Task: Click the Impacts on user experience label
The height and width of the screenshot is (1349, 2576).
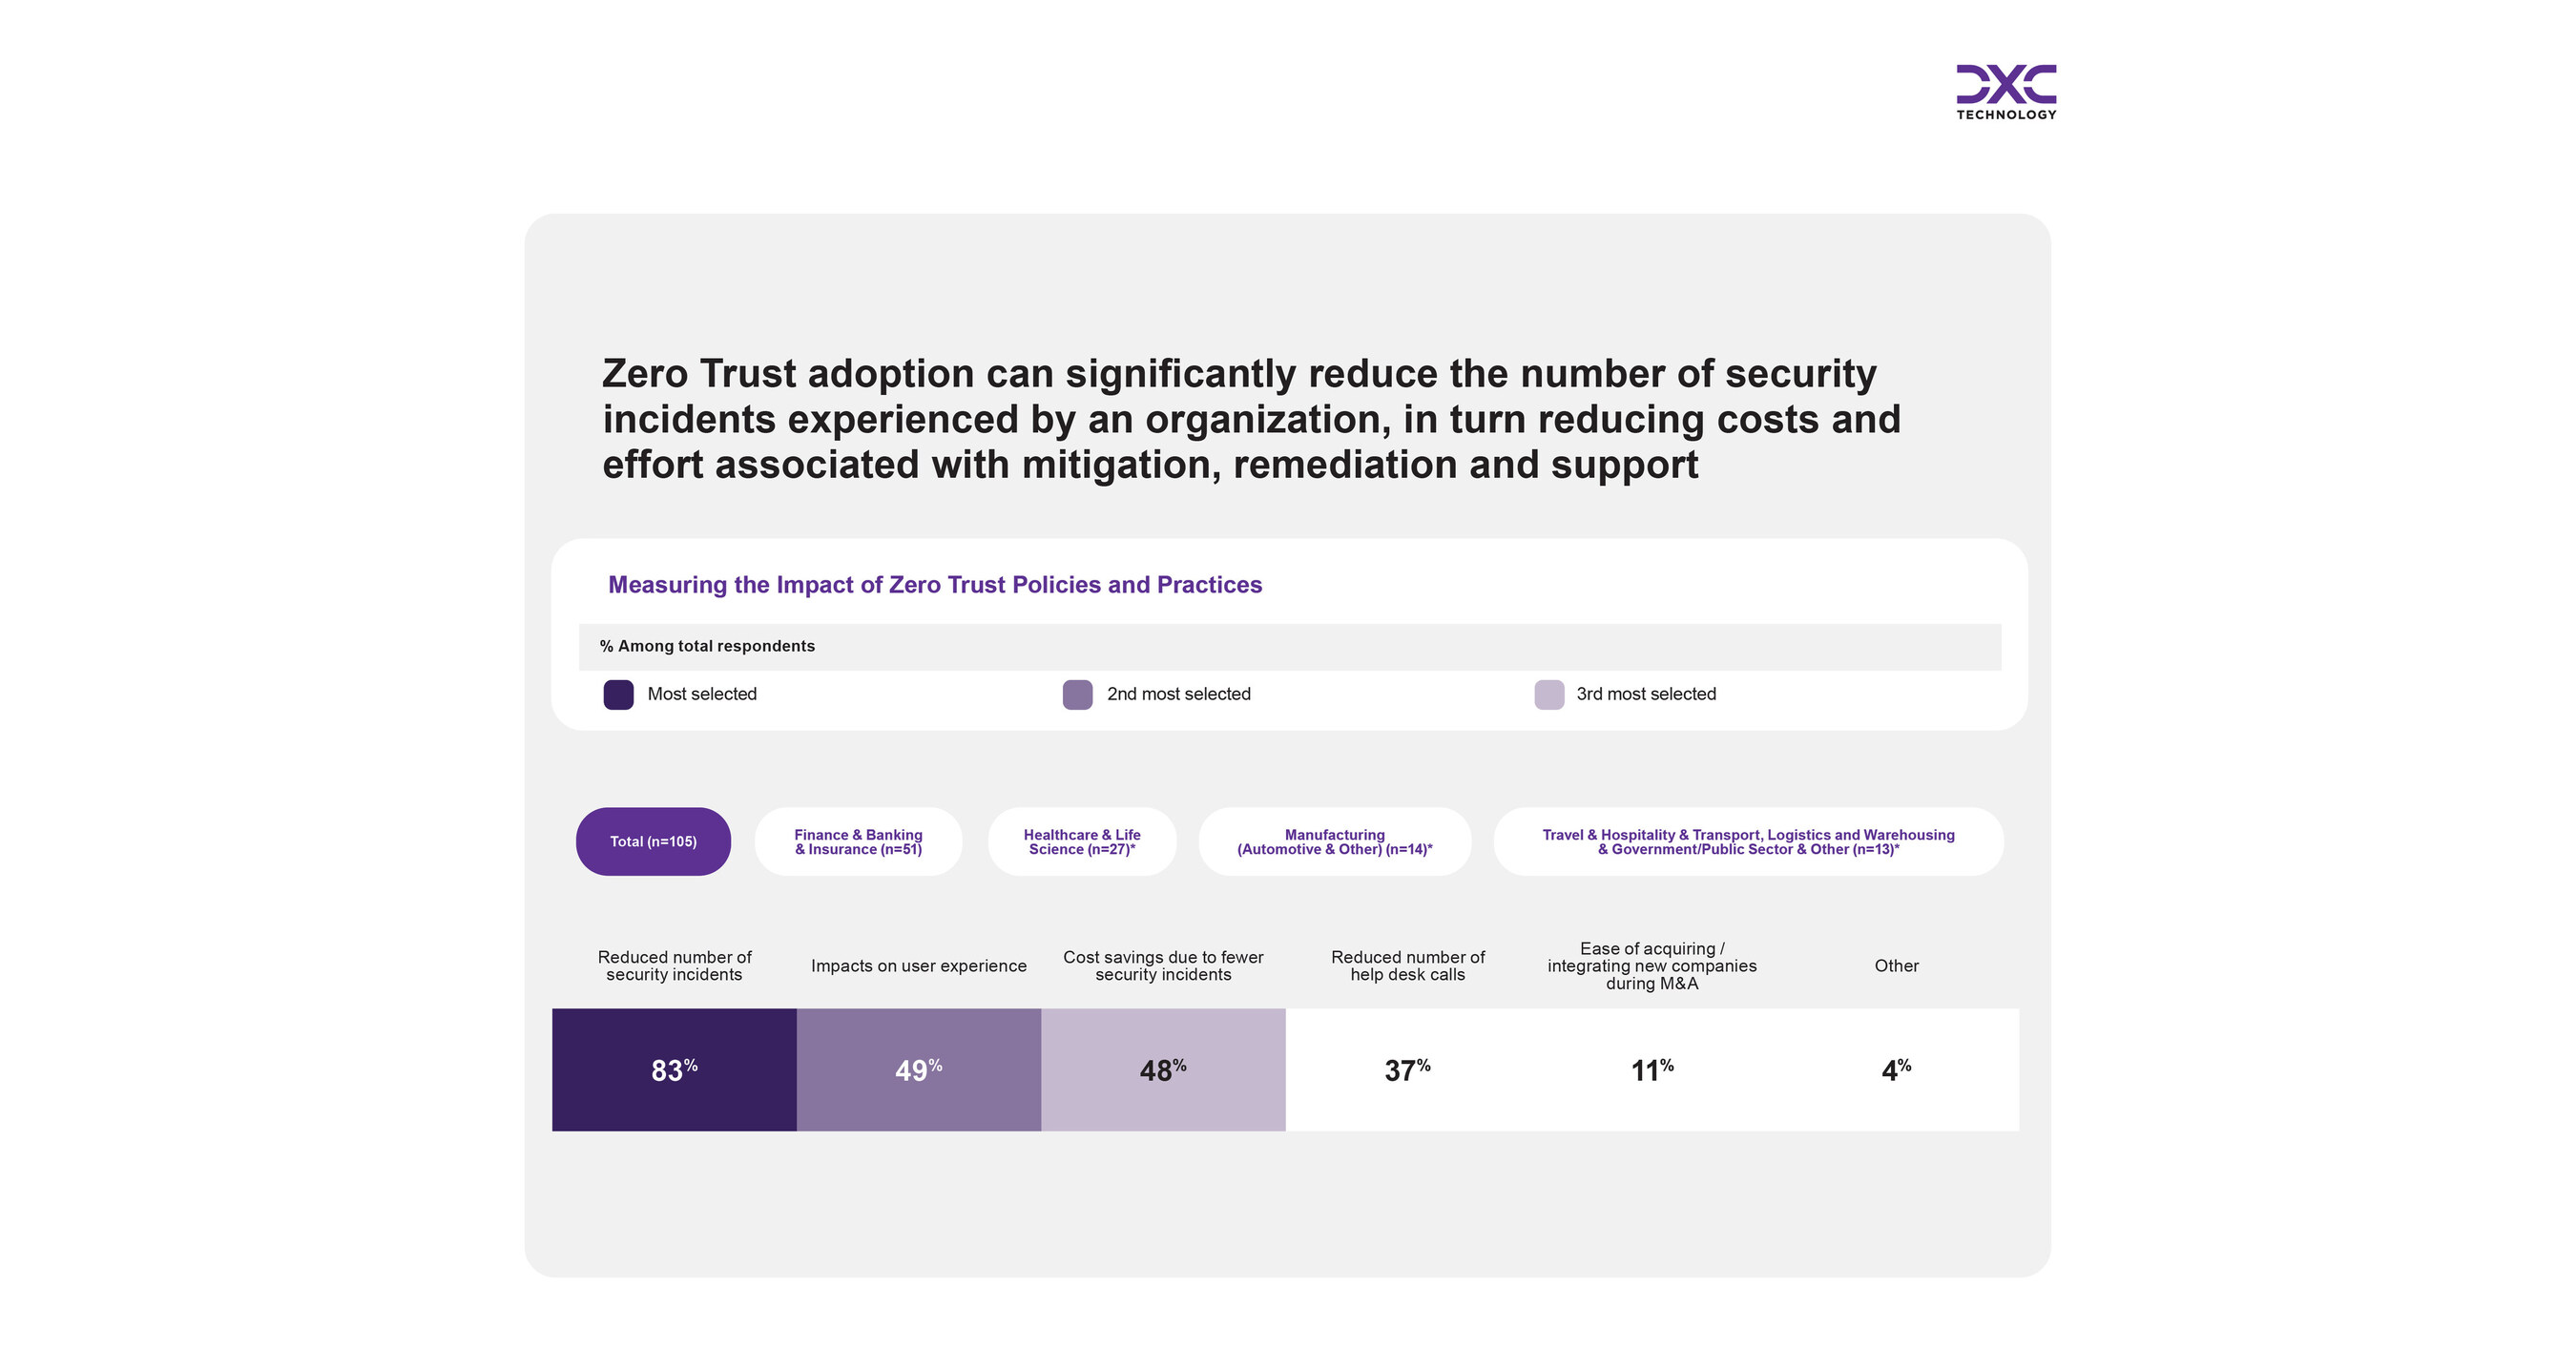Action: pos(918,965)
